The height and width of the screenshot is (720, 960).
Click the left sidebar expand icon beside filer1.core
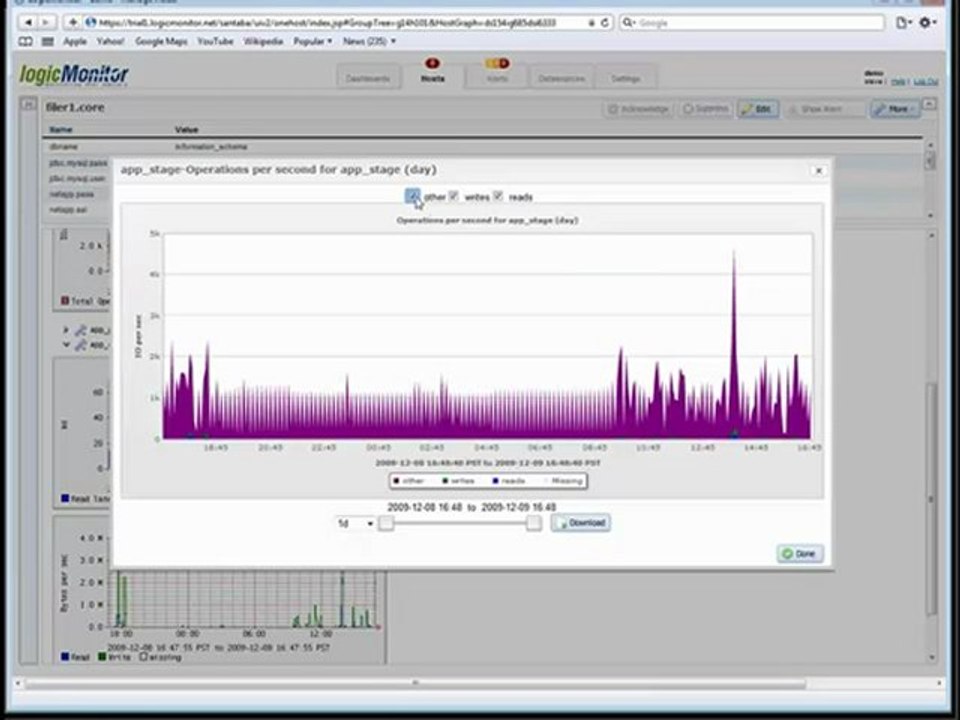[x=28, y=105]
